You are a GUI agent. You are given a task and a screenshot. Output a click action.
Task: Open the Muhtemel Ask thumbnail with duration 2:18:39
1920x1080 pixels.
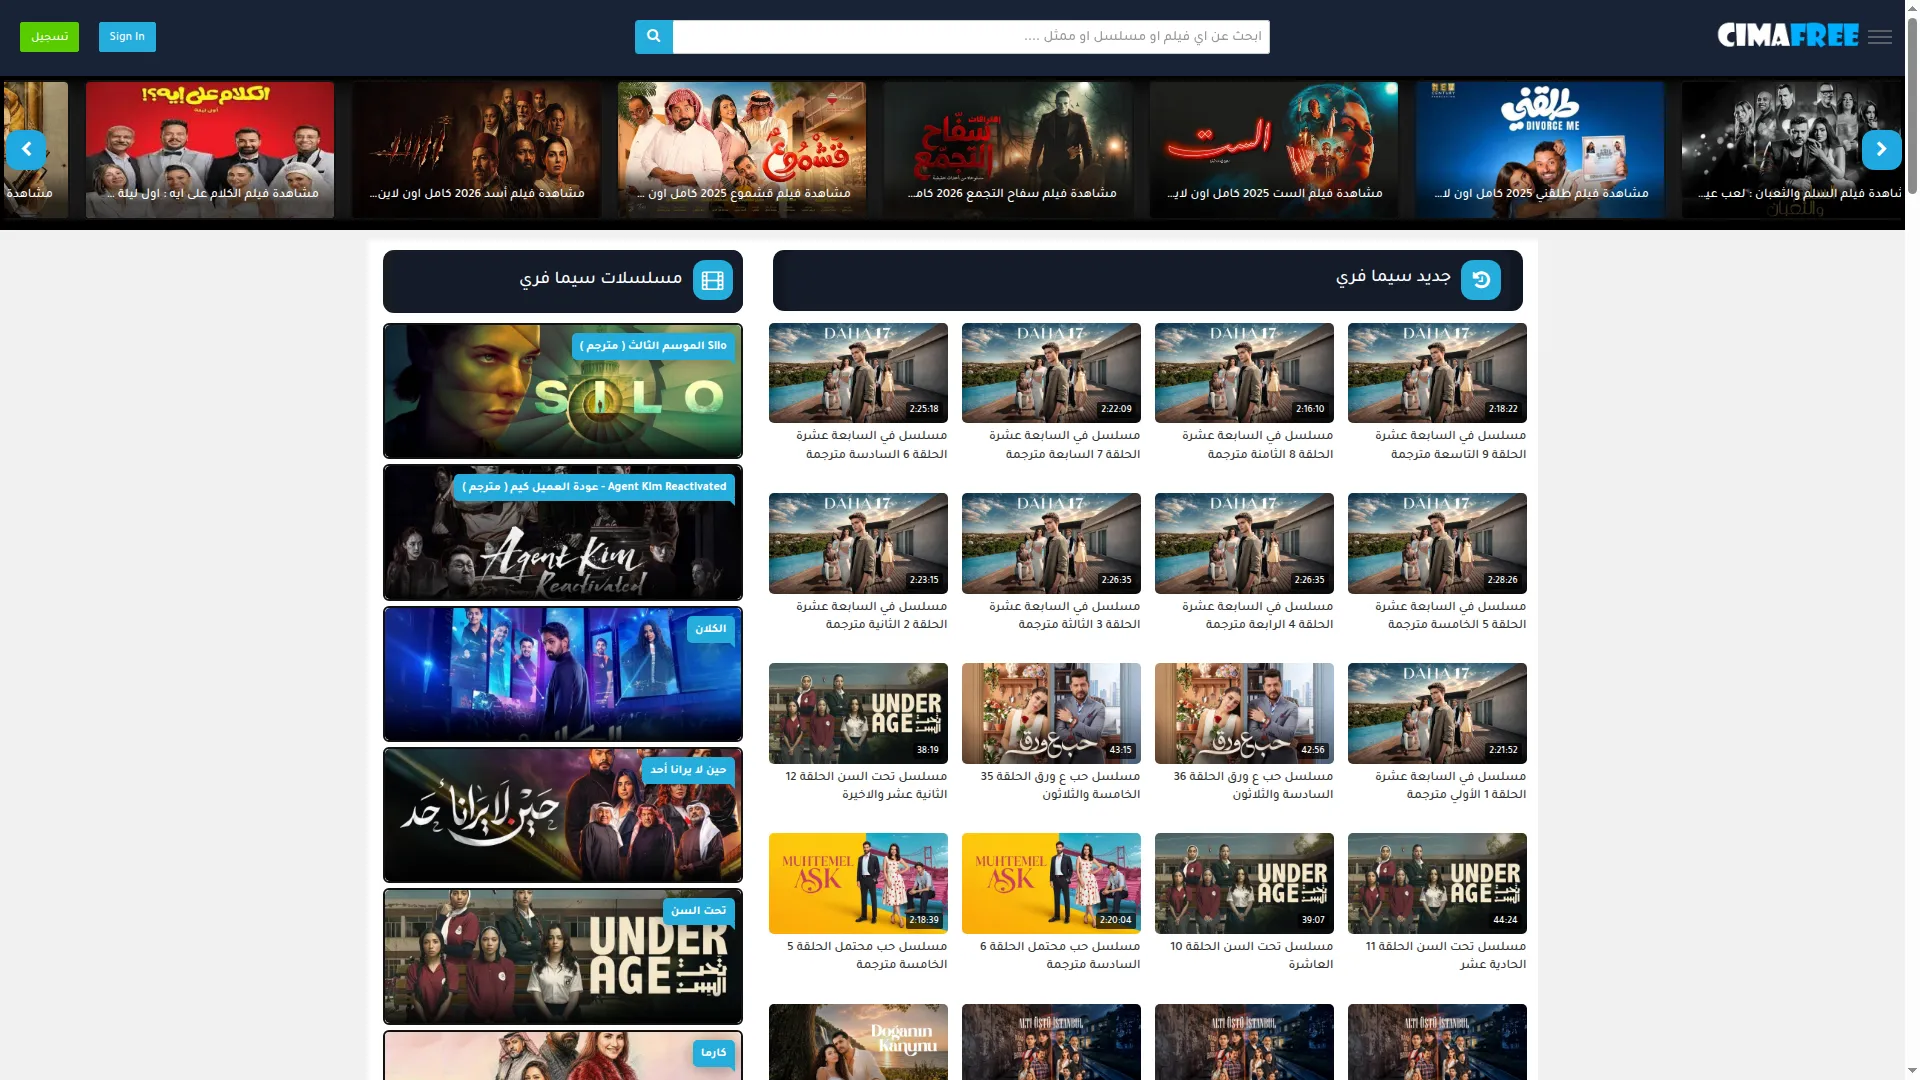point(858,883)
